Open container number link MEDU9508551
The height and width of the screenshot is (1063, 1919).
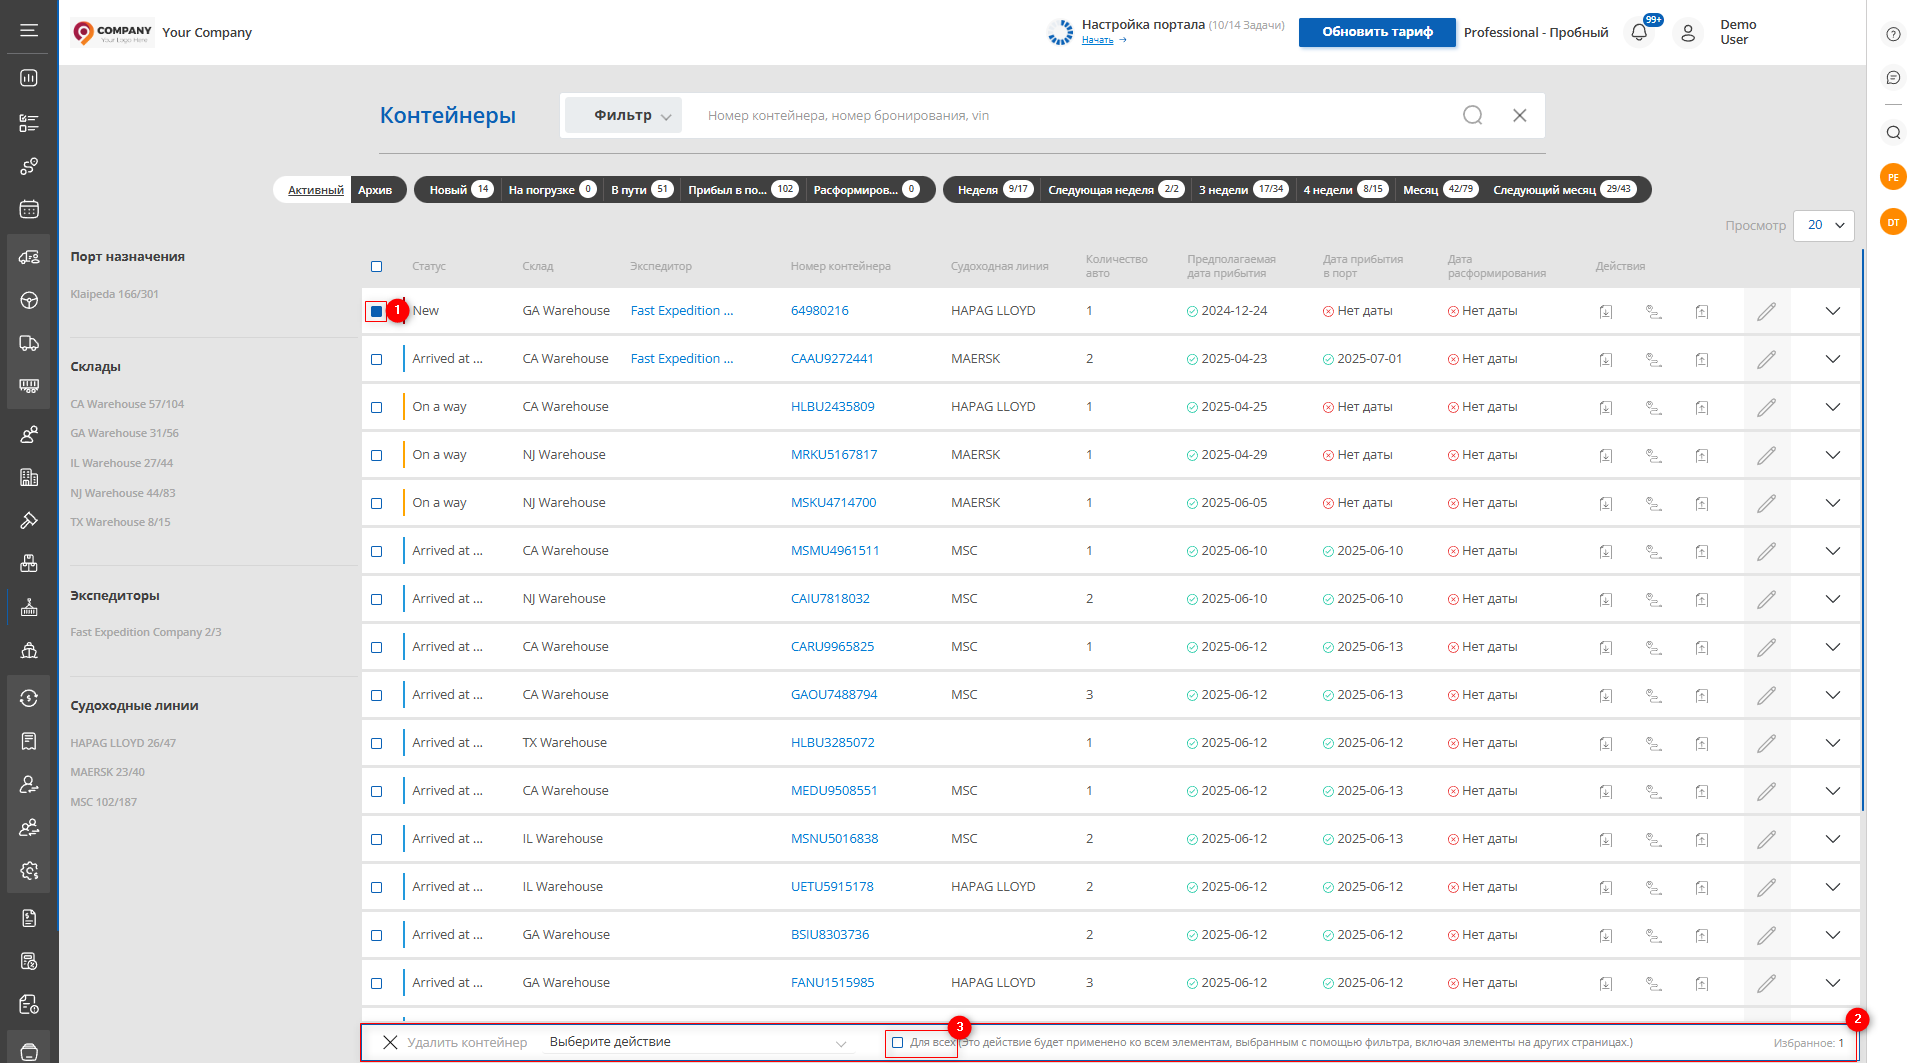coord(834,791)
